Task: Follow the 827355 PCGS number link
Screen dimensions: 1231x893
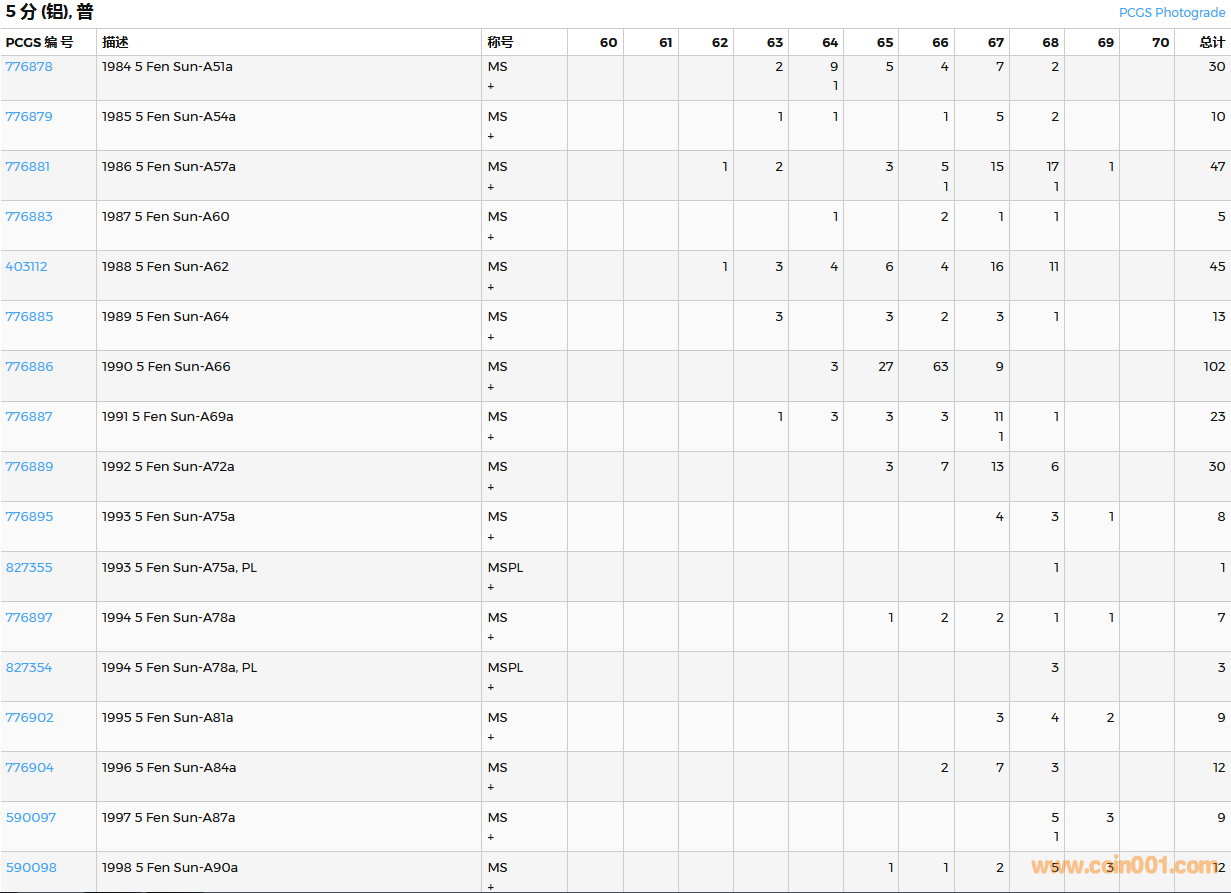Action: 29,568
